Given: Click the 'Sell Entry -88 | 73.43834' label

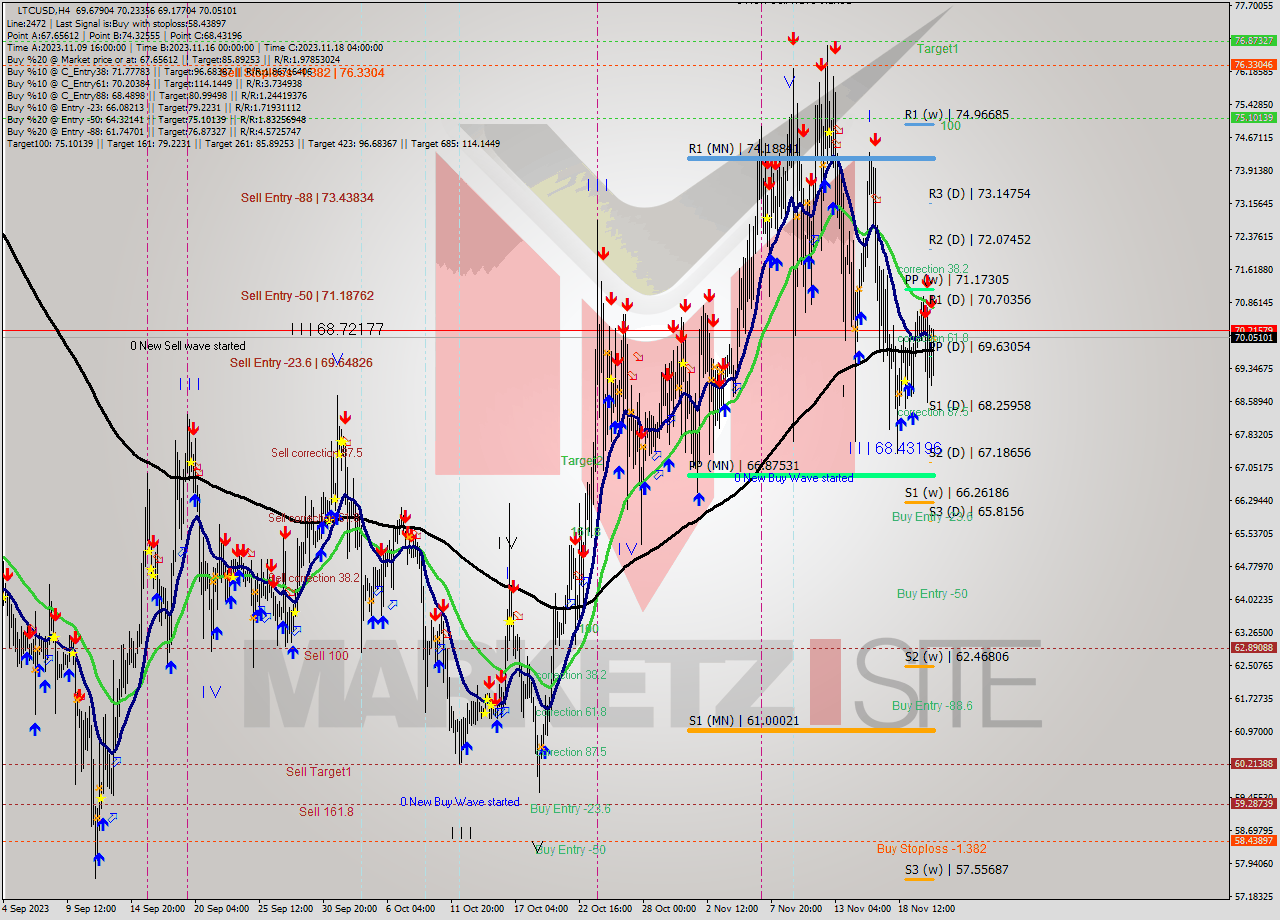Looking at the screenshot, I should tap(307, 198).
